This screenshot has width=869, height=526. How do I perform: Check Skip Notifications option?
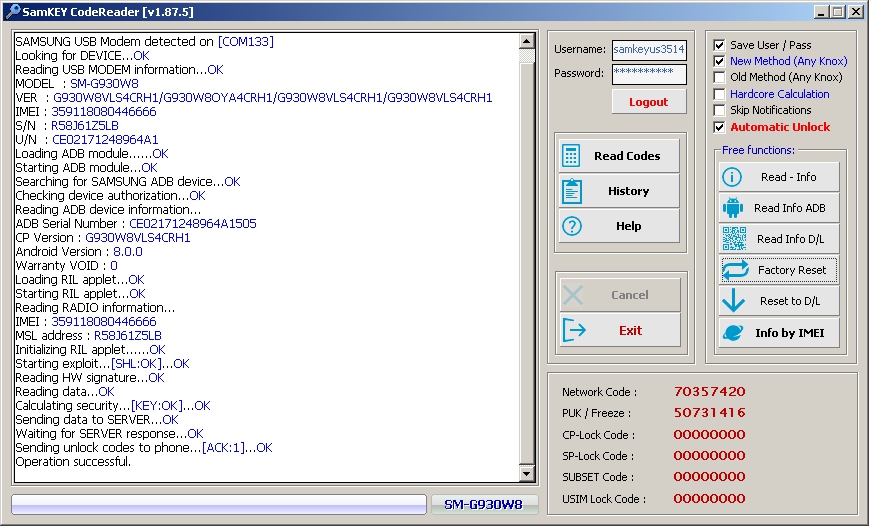[719, 110]
